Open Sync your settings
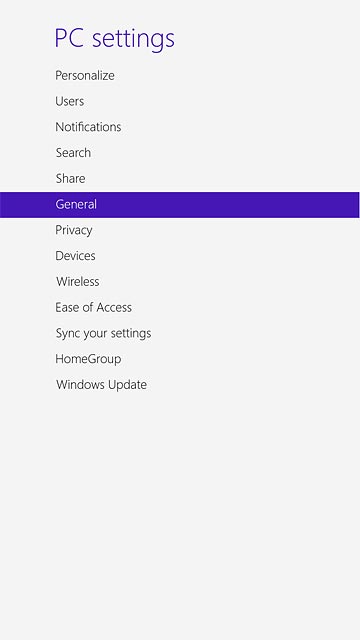This screenshot has width=360, height=640. (103, 333)
